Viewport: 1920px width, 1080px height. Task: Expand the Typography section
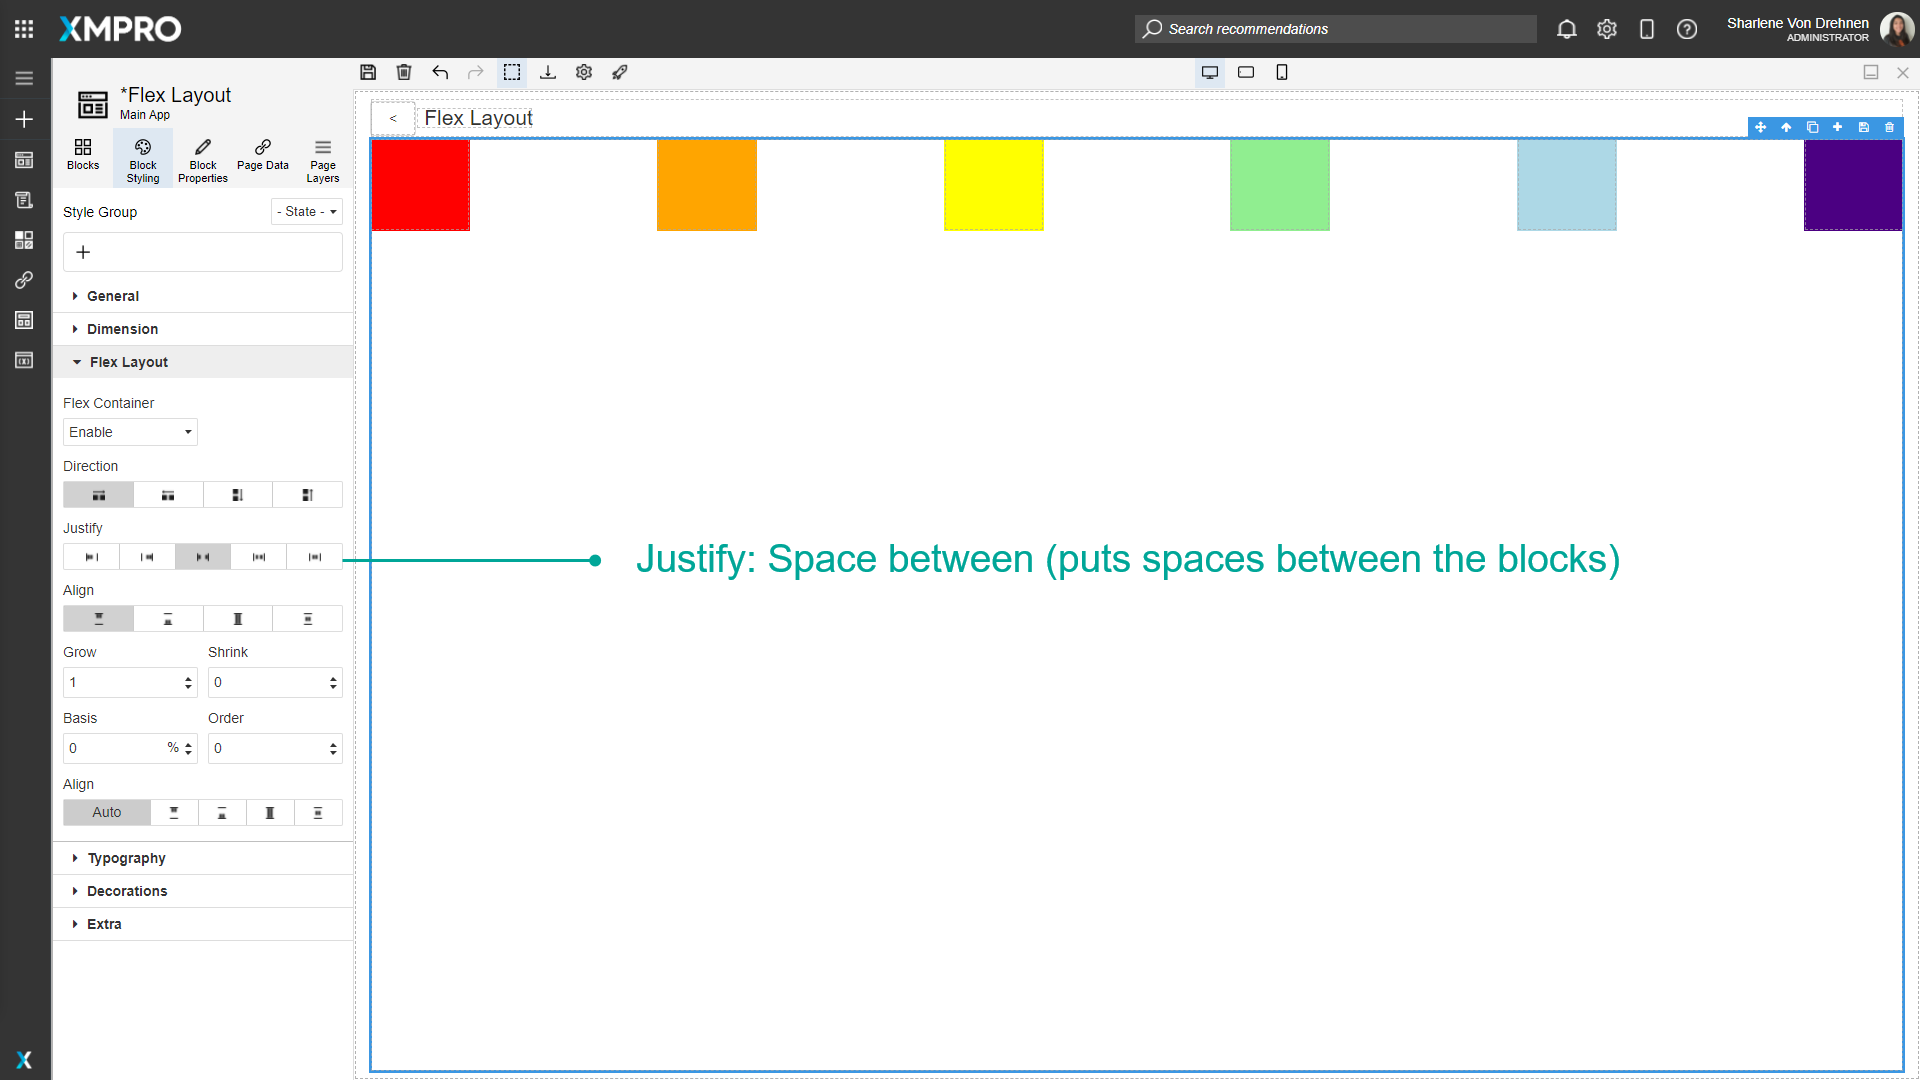(x=126, y=857)
